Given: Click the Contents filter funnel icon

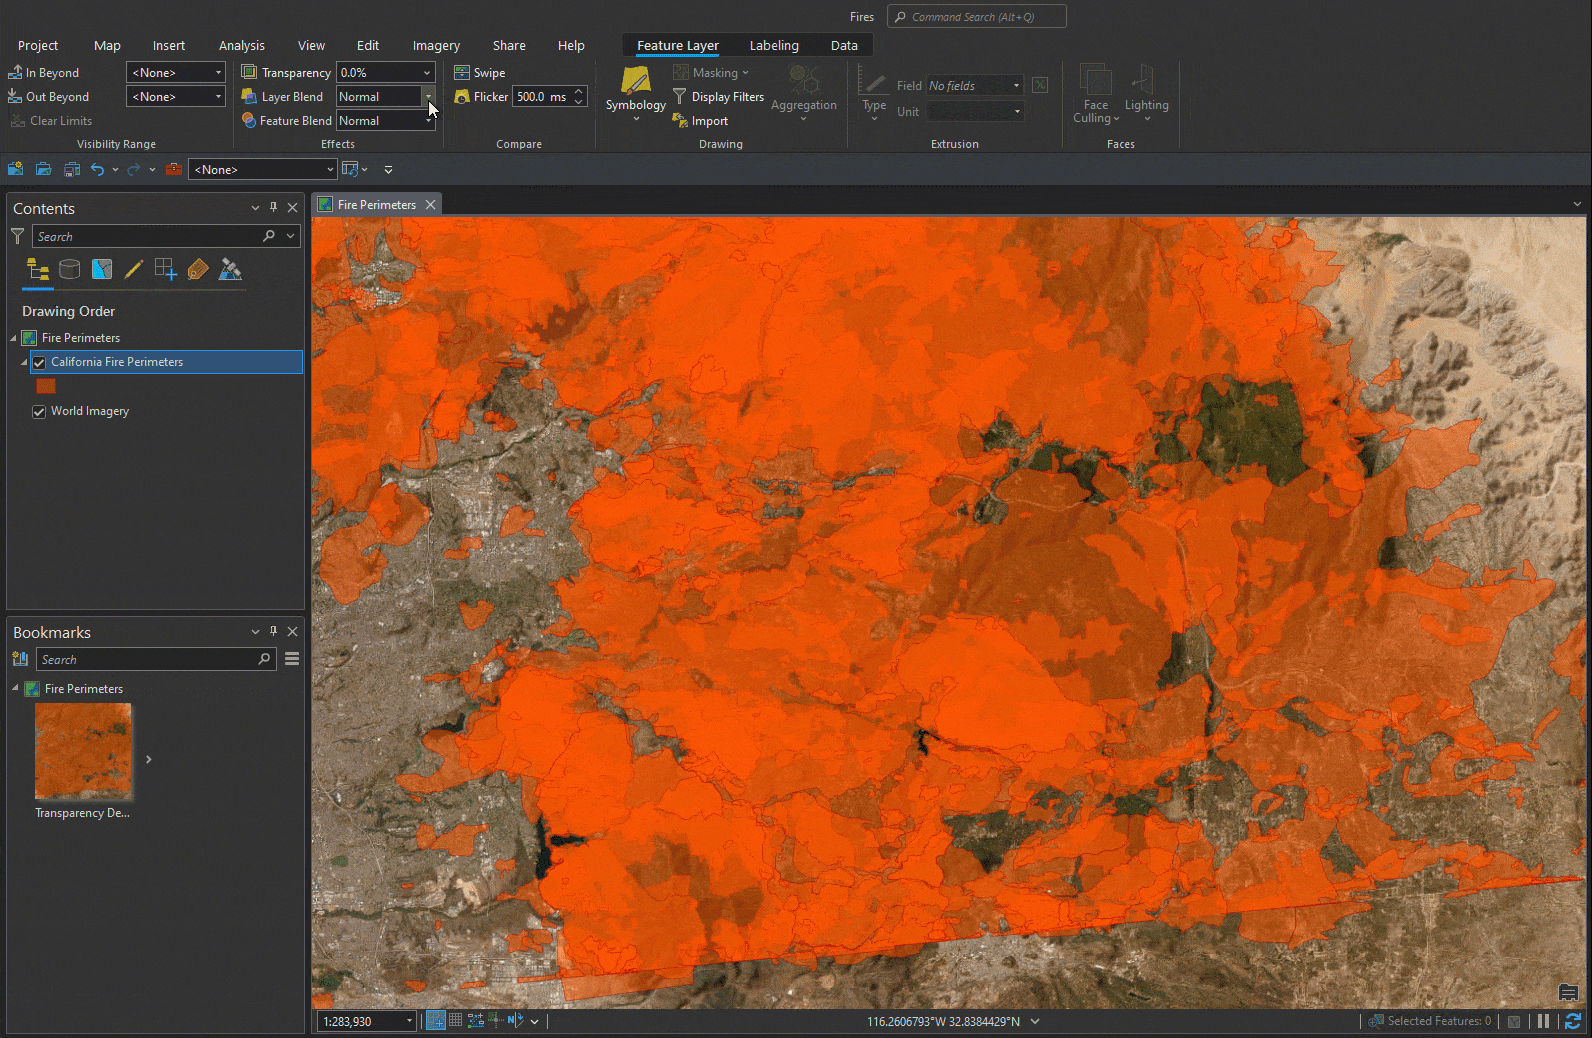Looking at the screenshot, I should click(17, 236).
